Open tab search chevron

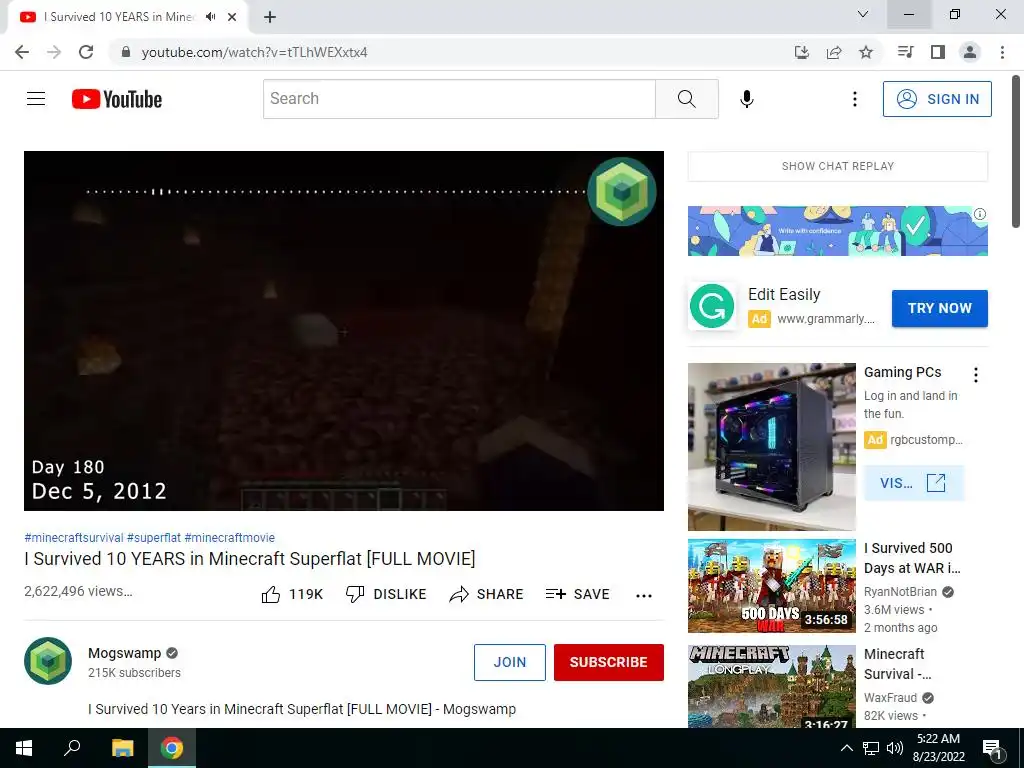(863, 14)
